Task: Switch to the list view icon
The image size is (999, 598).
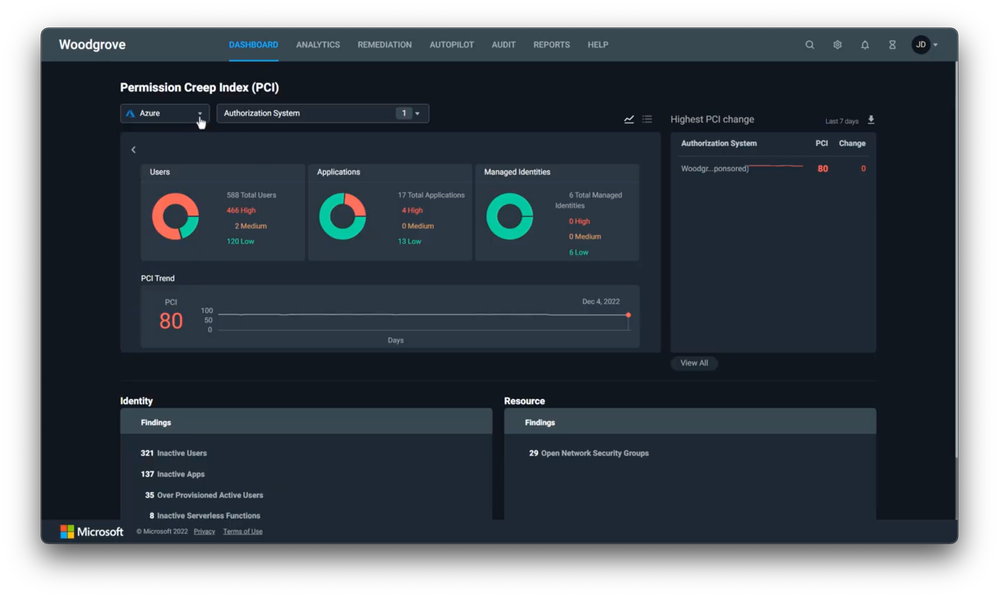Action: [647, 119]
